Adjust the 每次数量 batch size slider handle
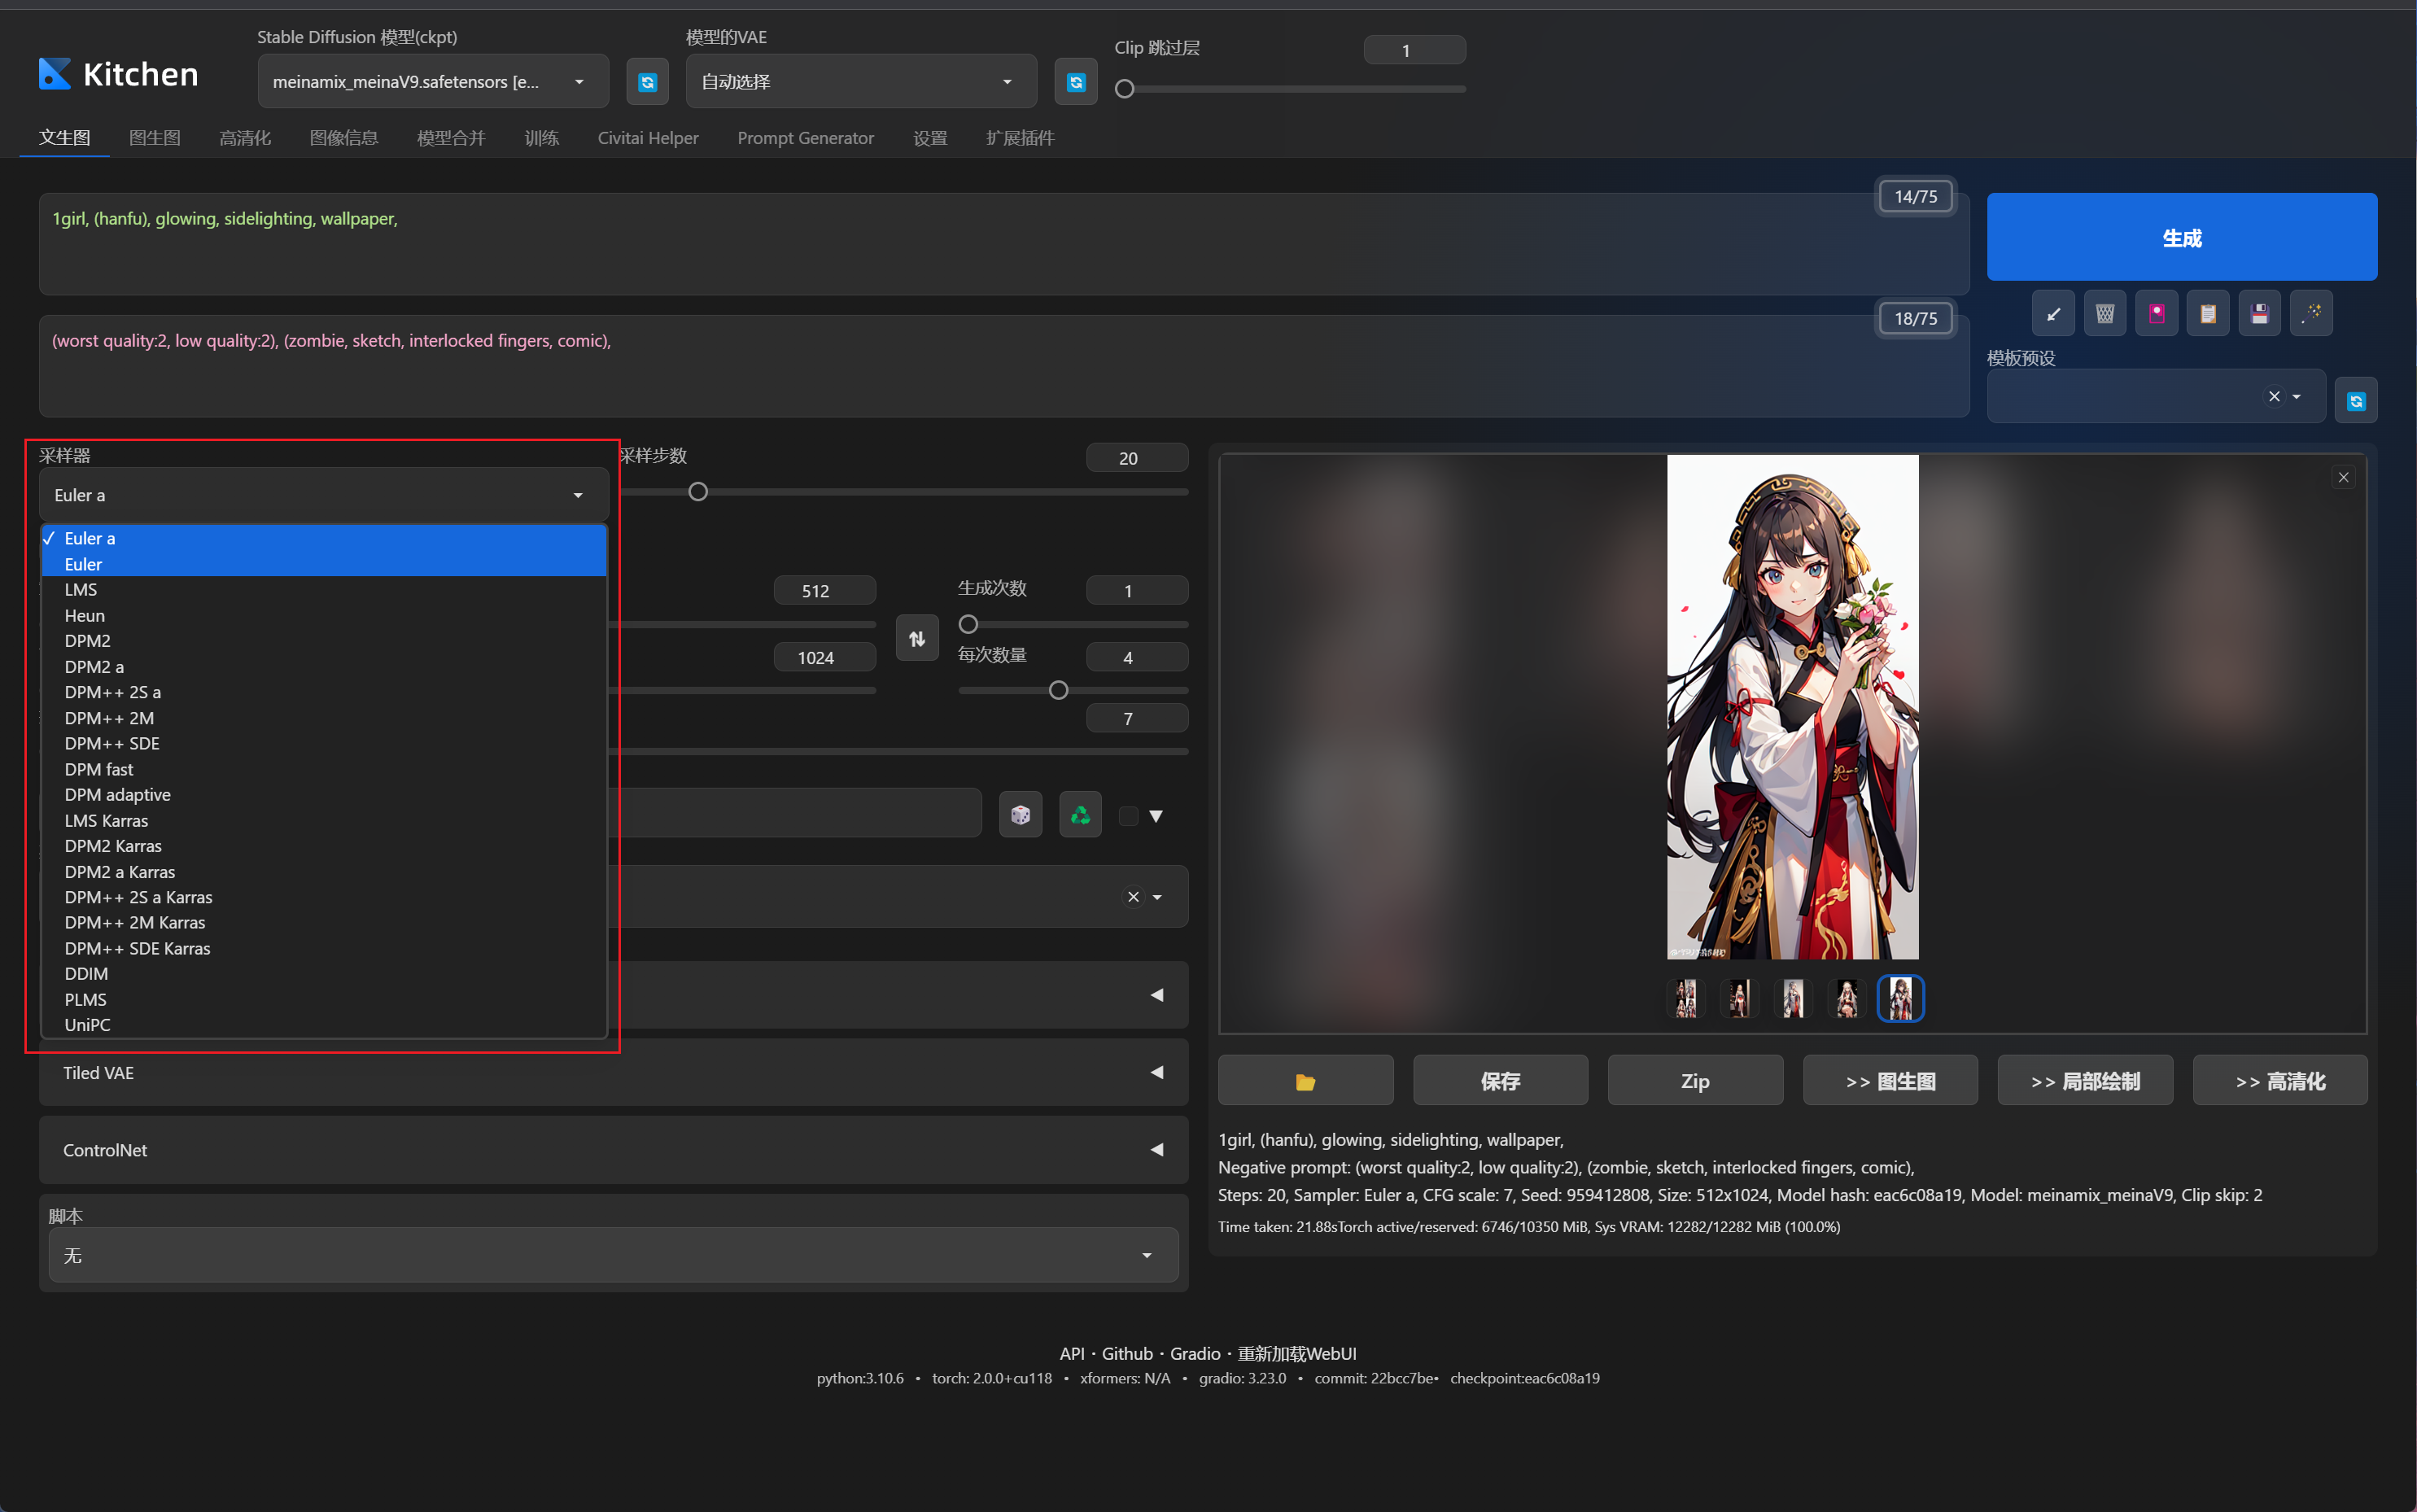 point(1058,690)
